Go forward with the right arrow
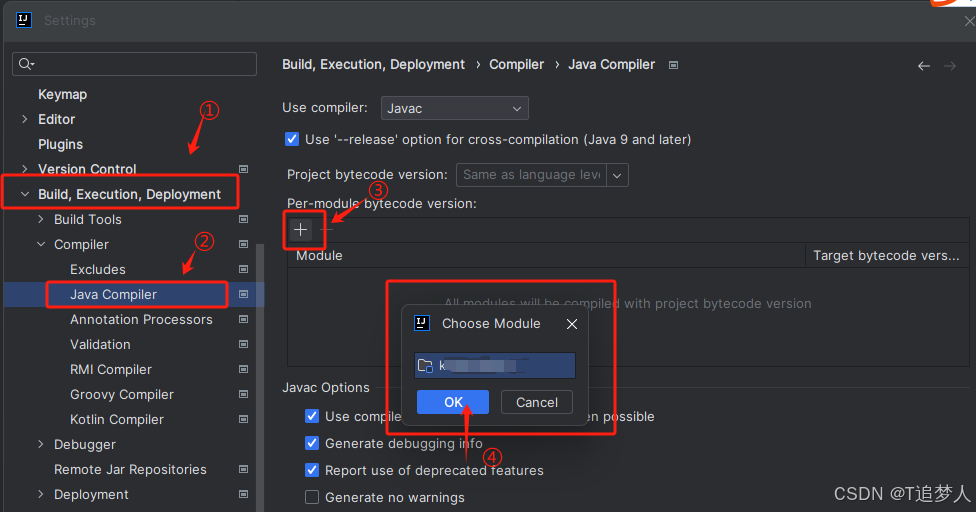 point(950,66)
